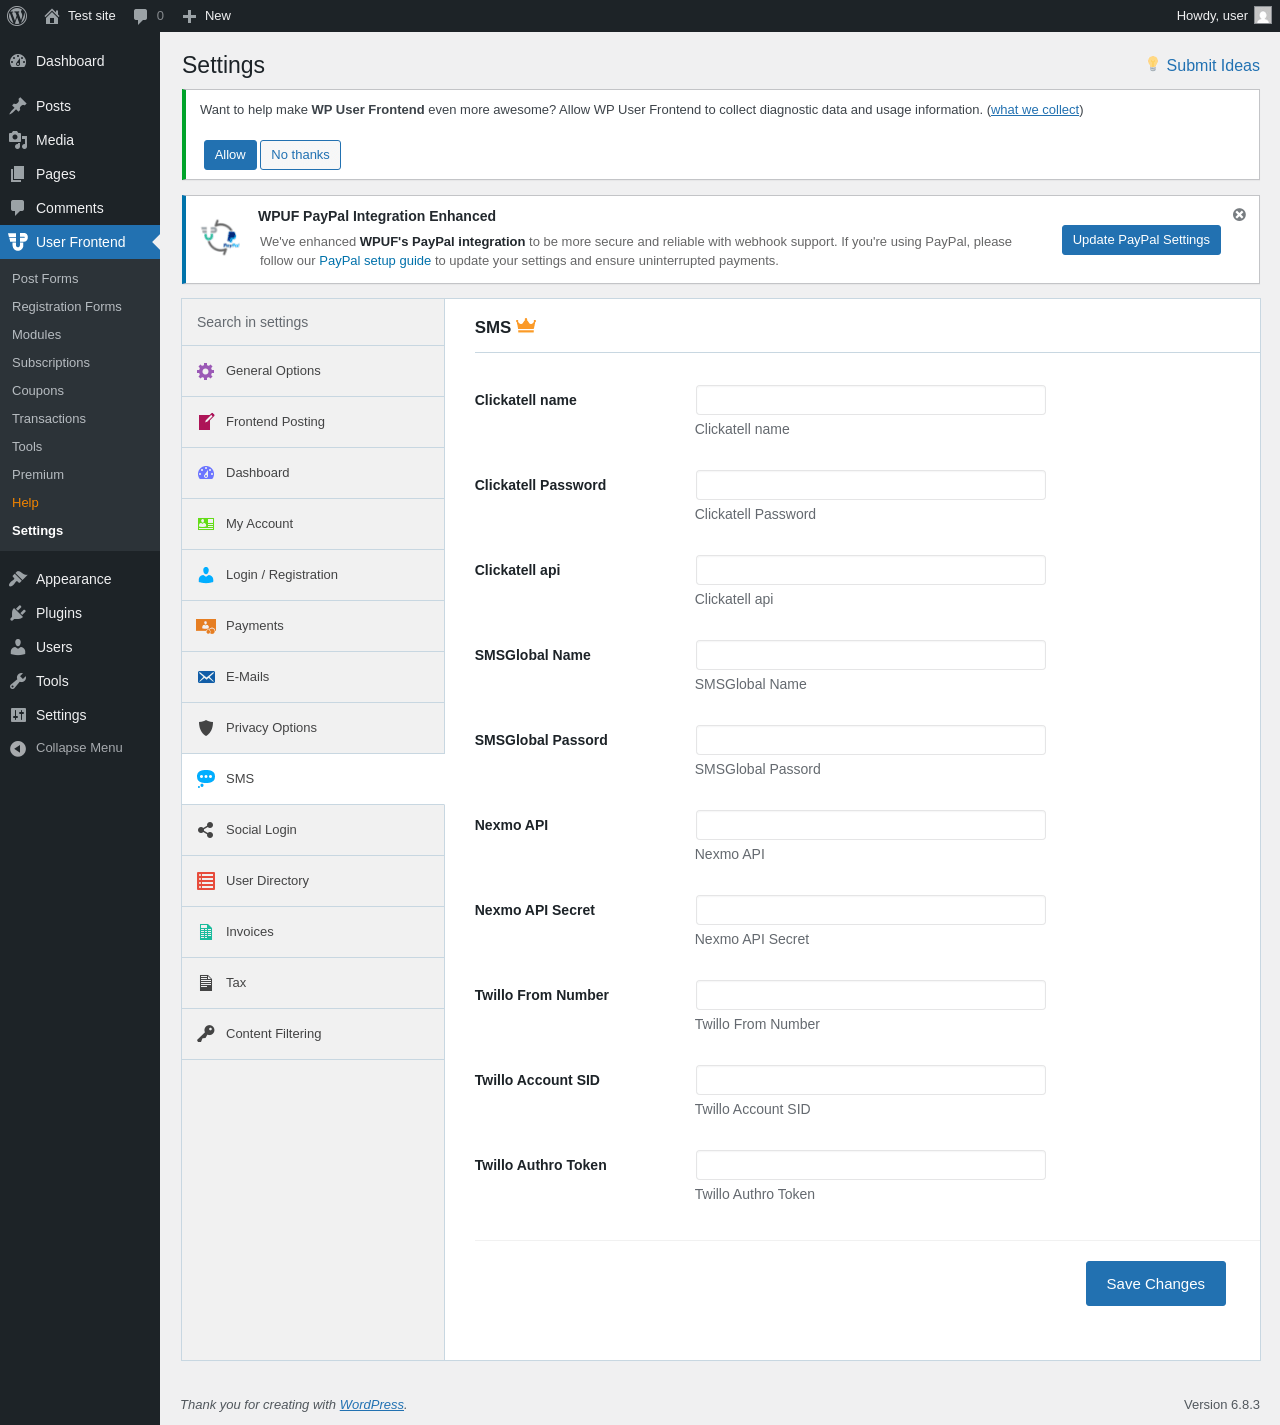1280x1425 pixels.
Task: Click the My Account card icon
Action: (x=206, y=524)
